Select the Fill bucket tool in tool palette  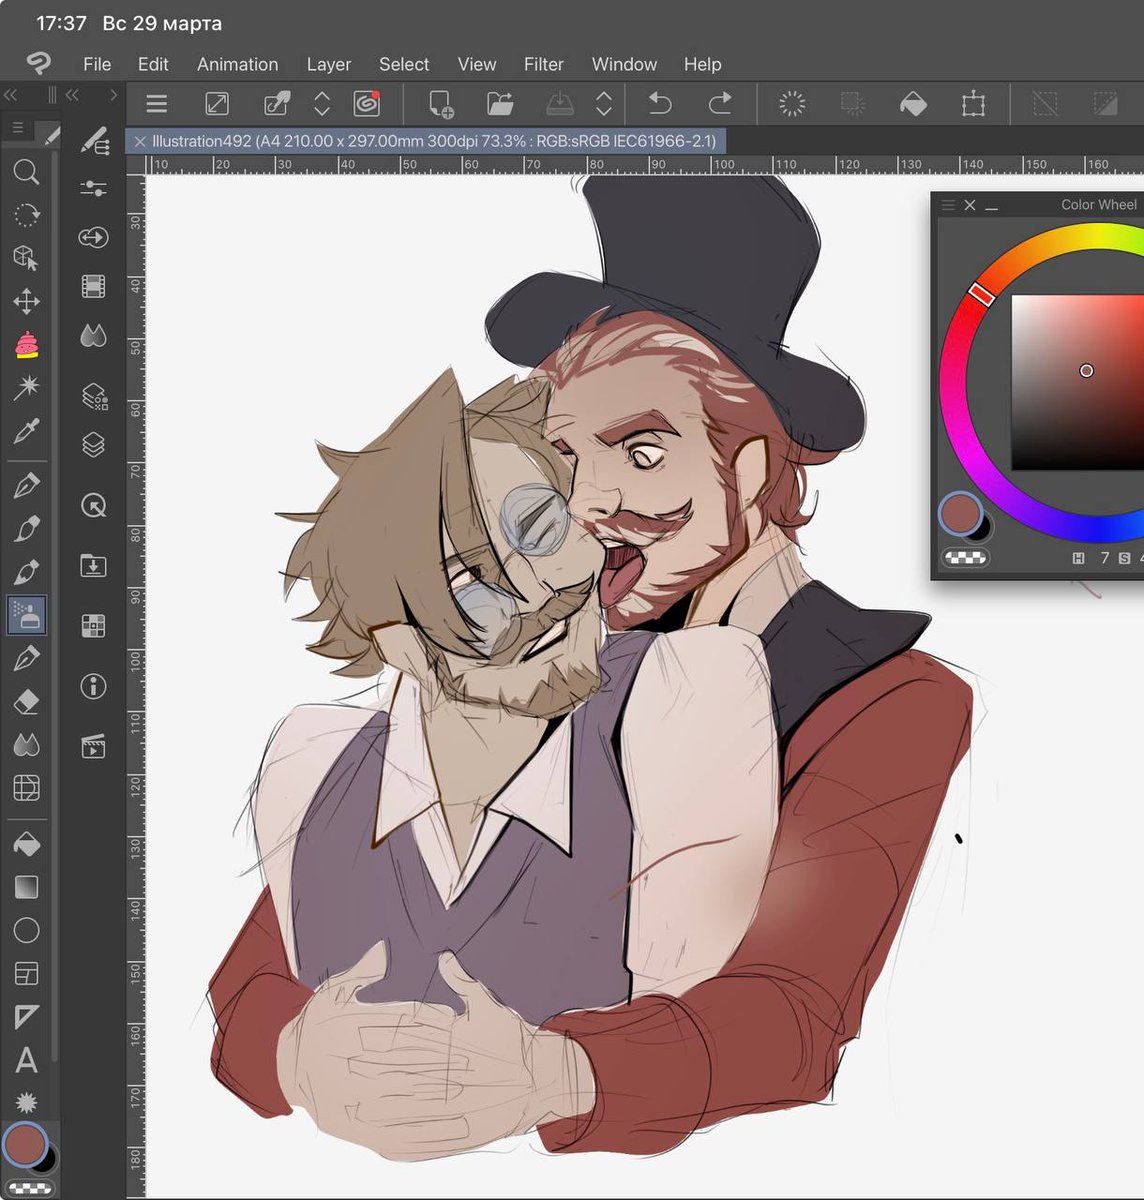[26, 845]
